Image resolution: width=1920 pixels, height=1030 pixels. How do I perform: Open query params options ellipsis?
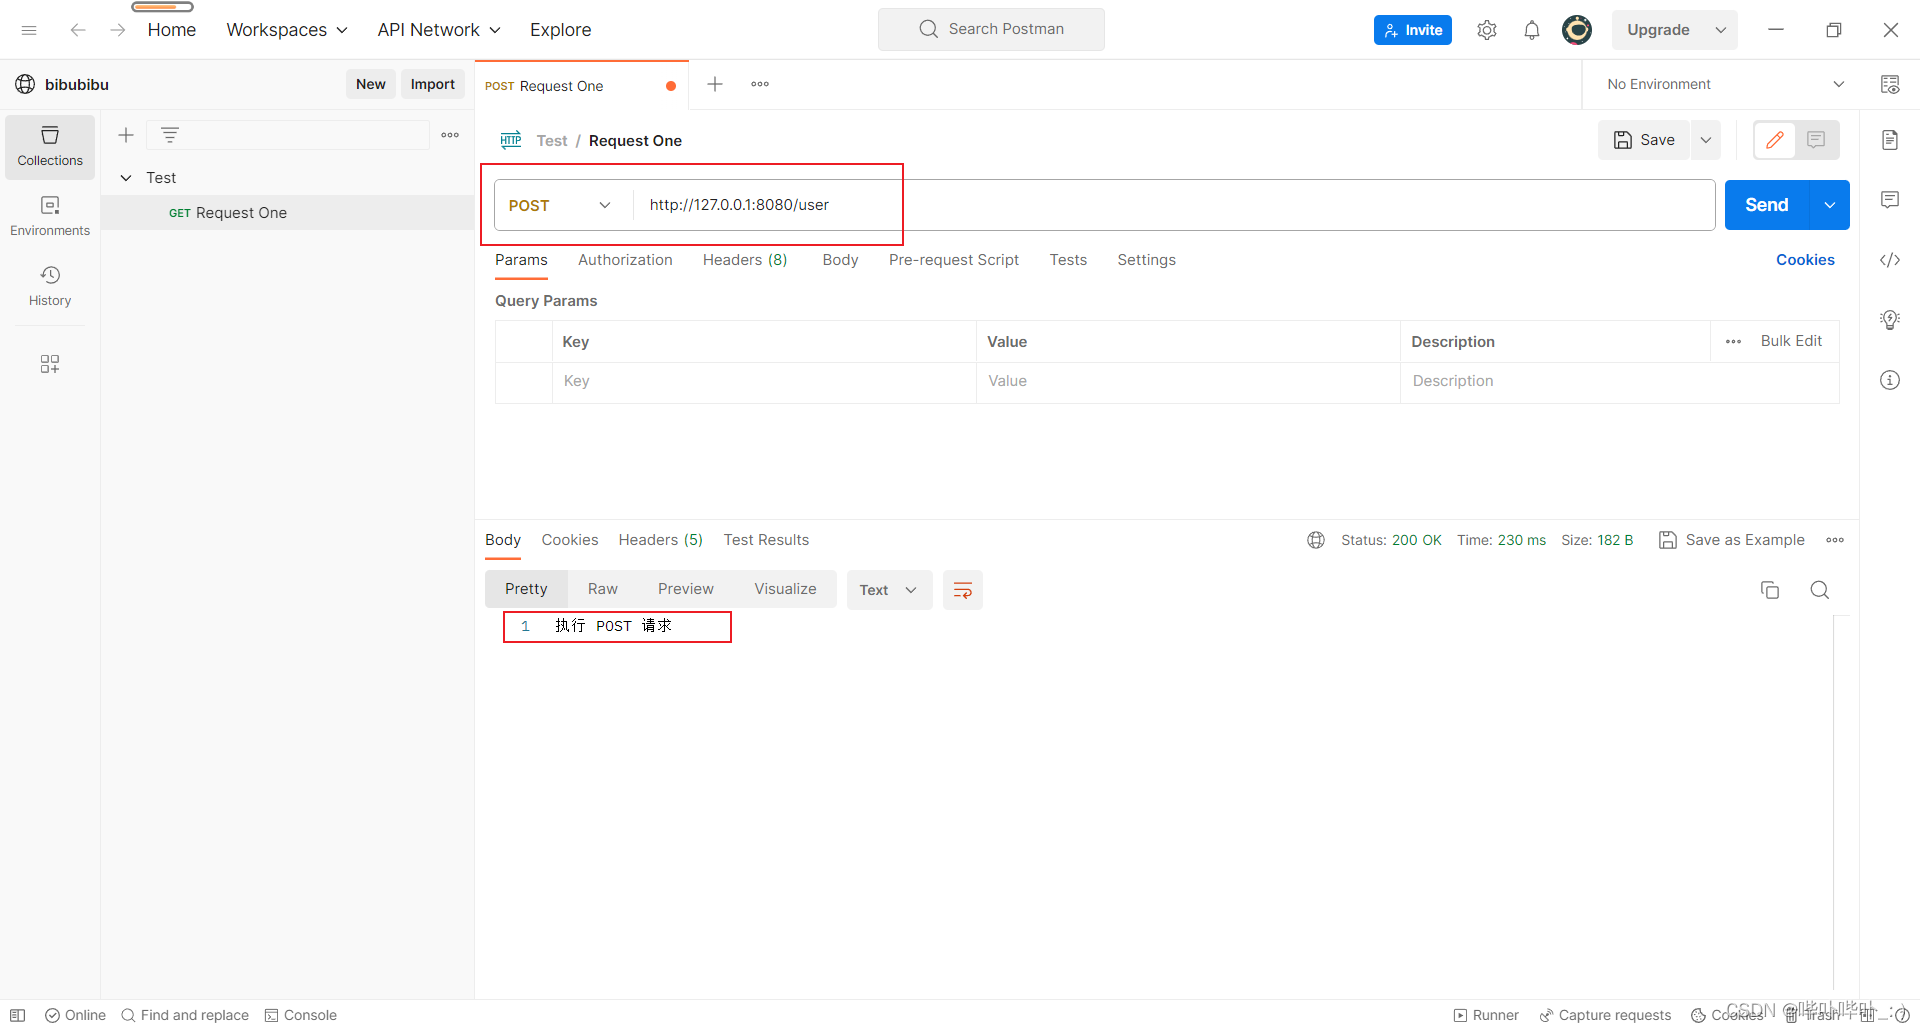(x=1734, y=341)
